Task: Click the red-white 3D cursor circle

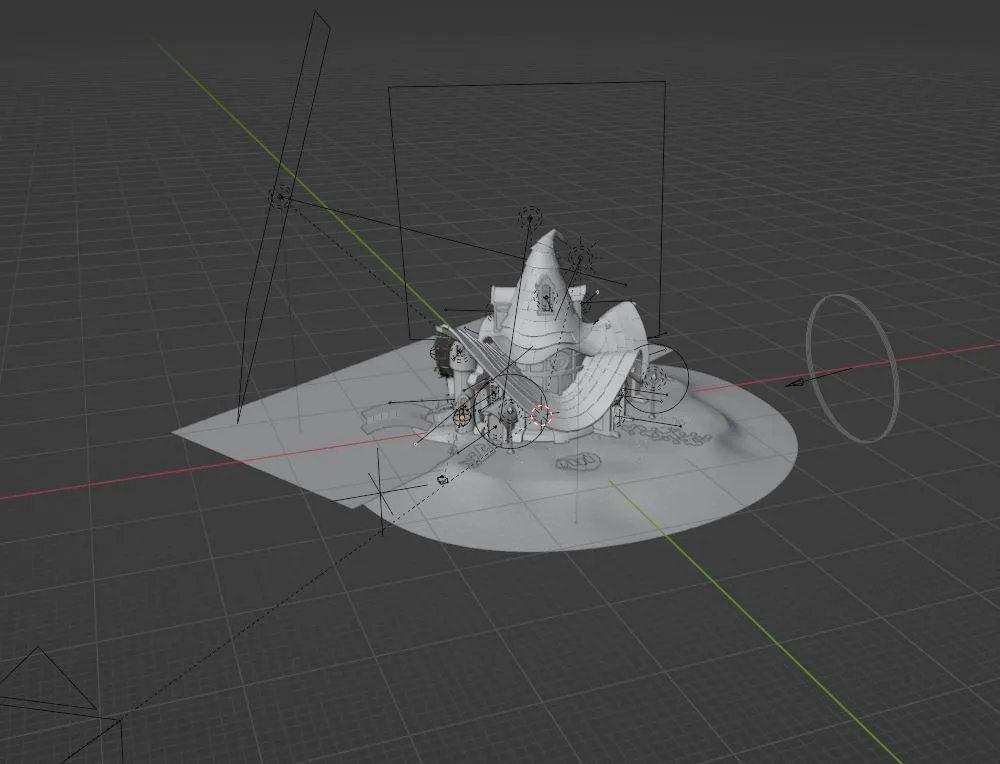Action: click(541, 415)
